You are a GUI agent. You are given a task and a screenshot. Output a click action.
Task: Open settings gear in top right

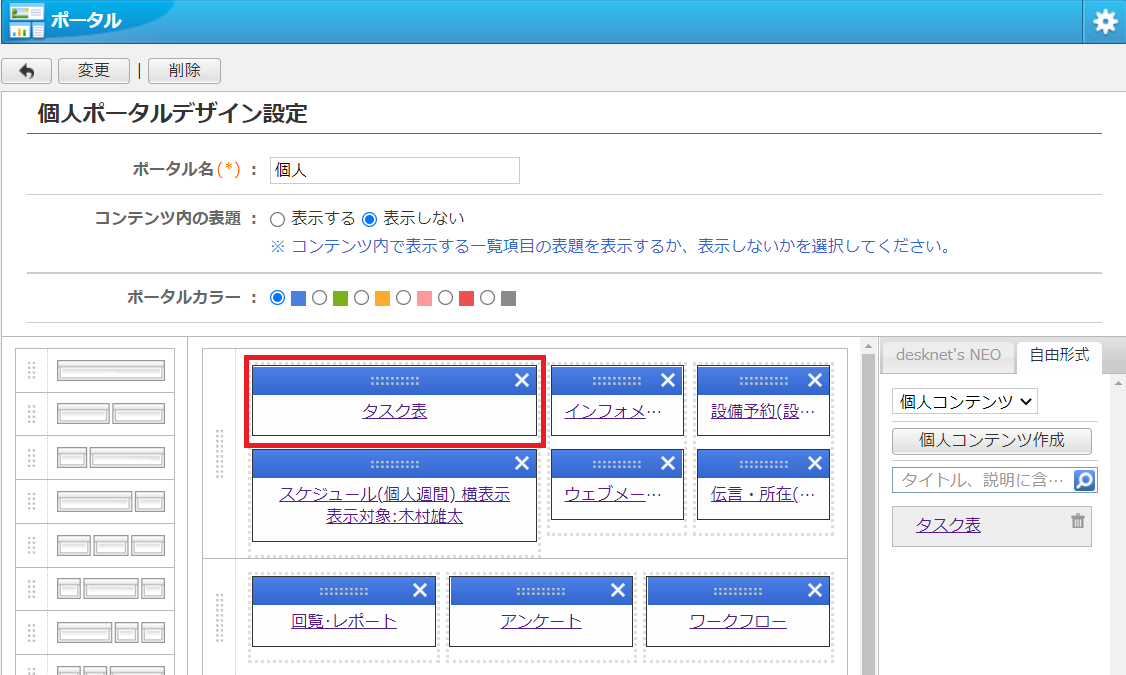1104,22
